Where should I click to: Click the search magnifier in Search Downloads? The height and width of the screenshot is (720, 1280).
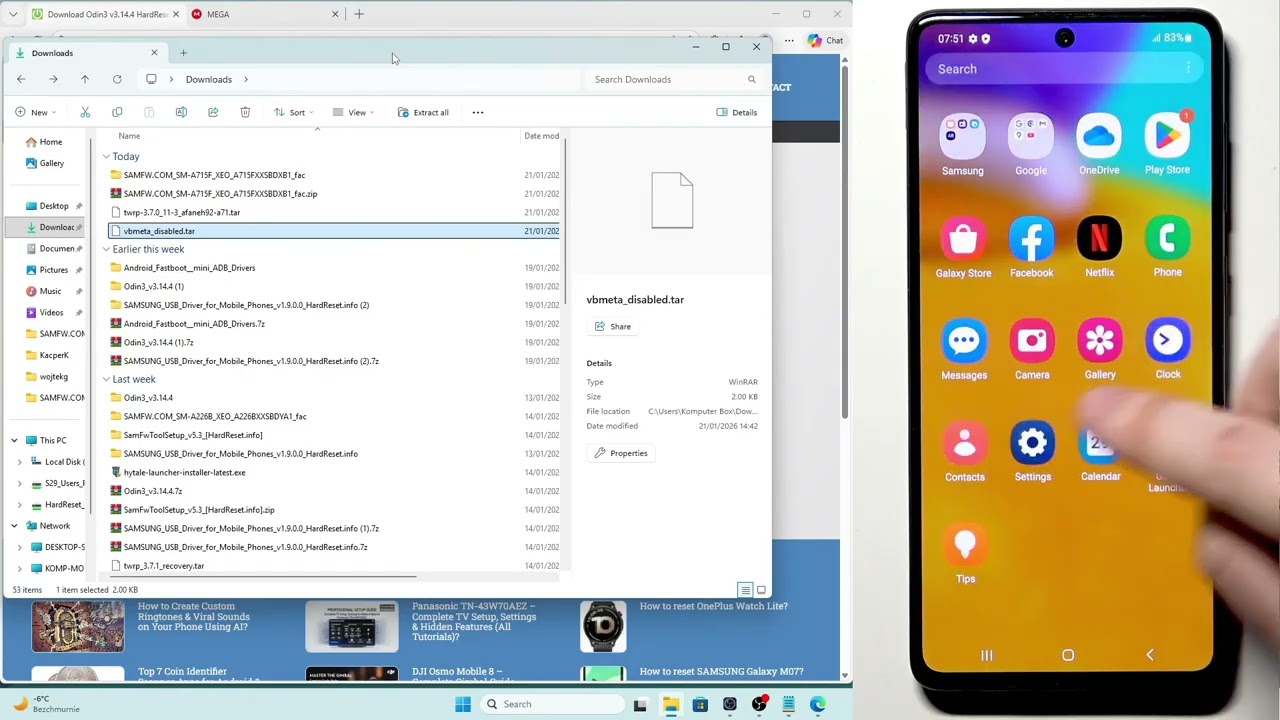752,79
